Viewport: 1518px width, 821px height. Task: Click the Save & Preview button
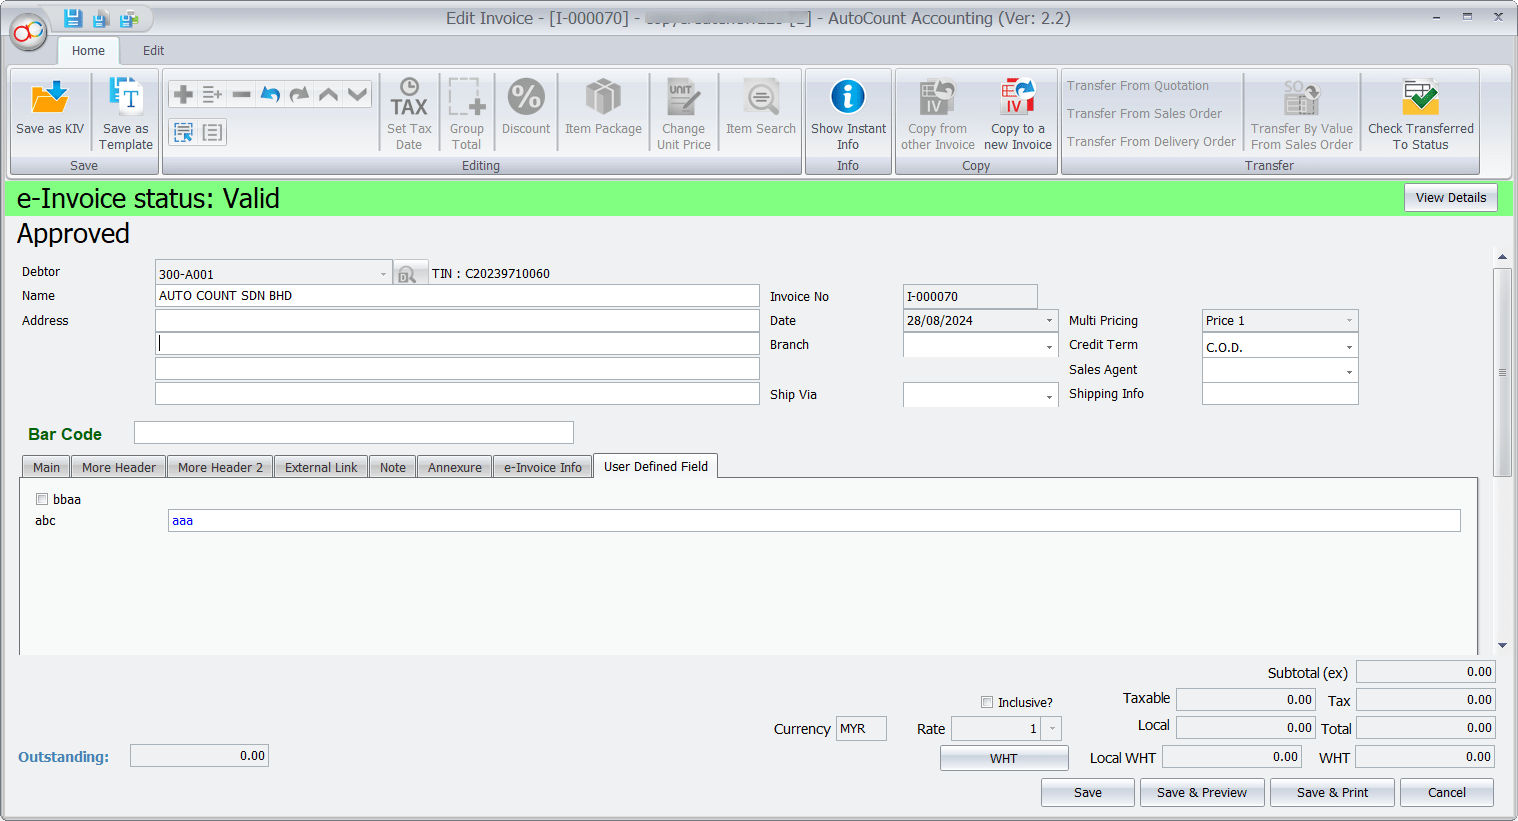[x=1202, y=793]
